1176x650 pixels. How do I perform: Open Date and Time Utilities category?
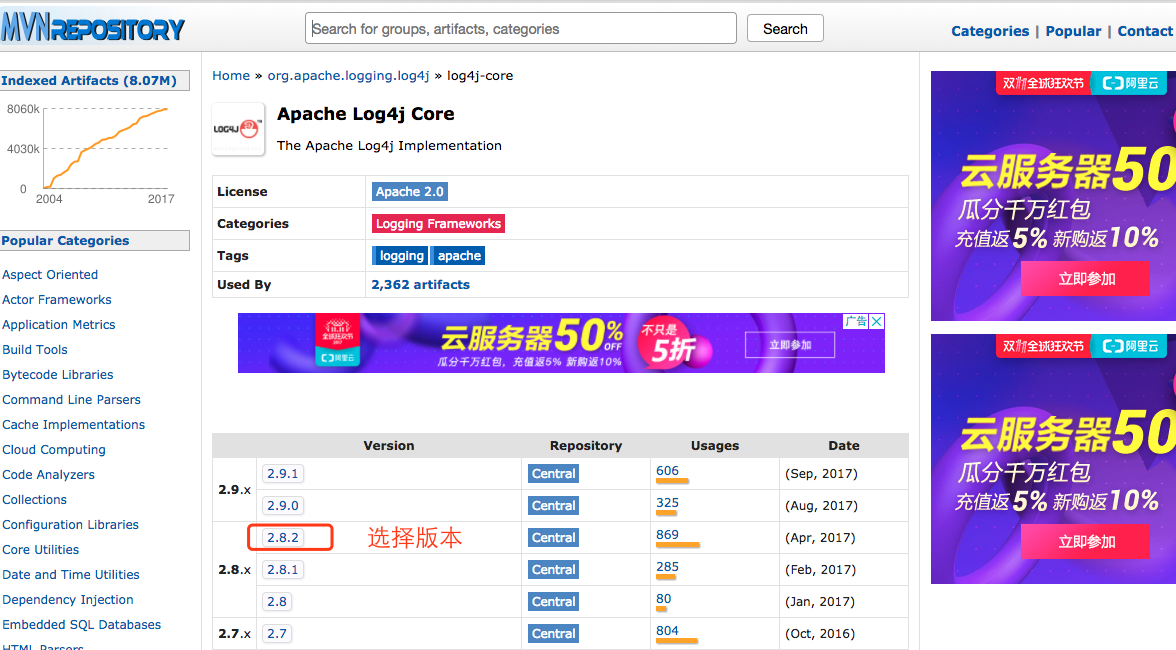pos(71,574)
